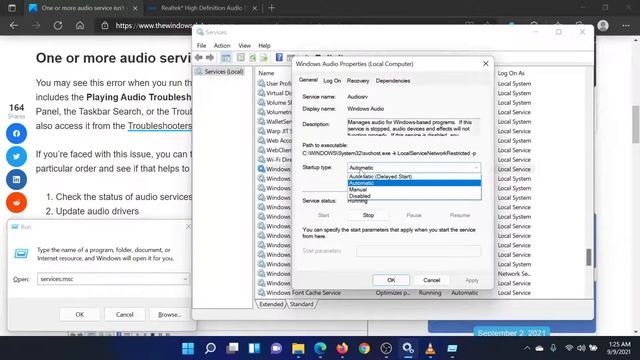This screenshot has height=360, width=640.
Task: Click the Services app icon in the taskbar
Action: [408, 348]
